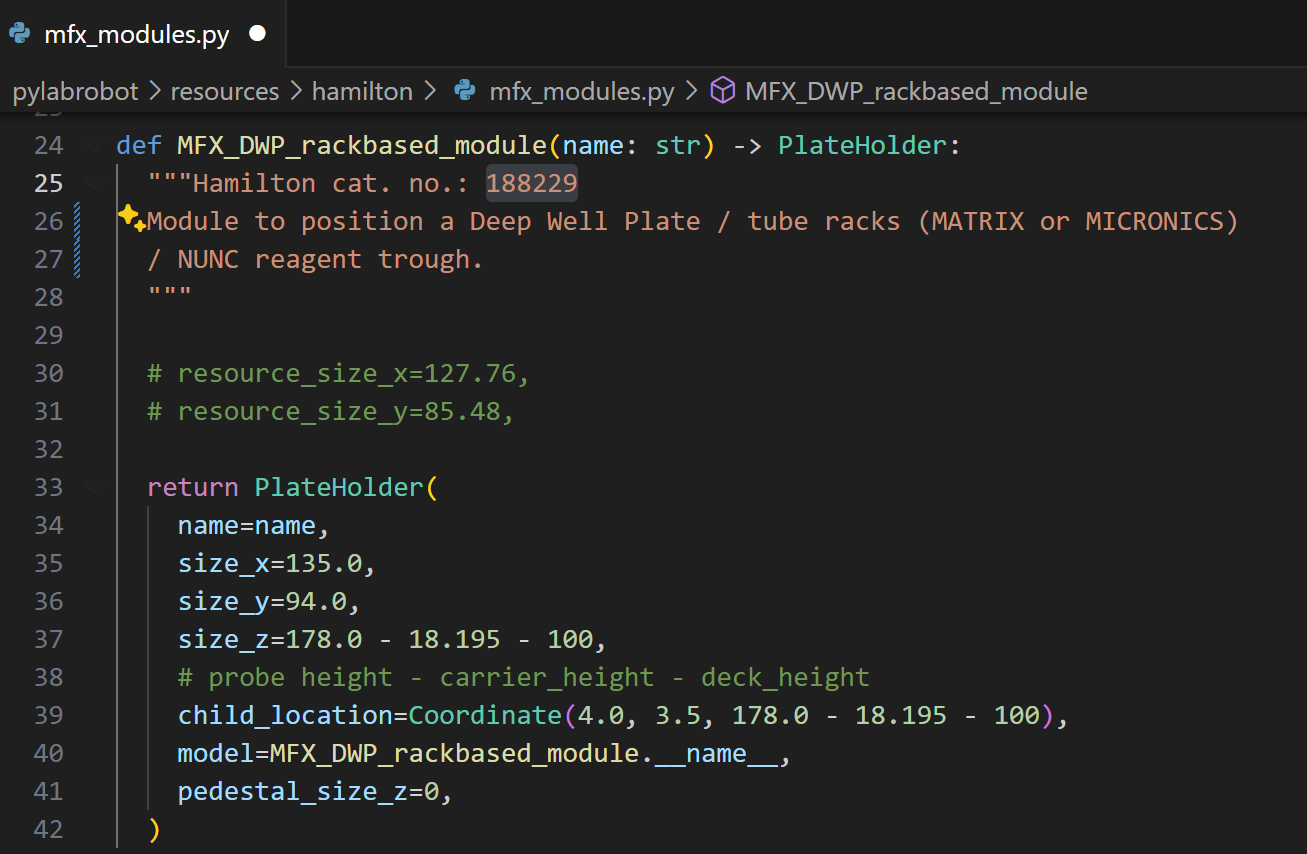Select the mfx_modules.py editor tab

pos(143,34)
